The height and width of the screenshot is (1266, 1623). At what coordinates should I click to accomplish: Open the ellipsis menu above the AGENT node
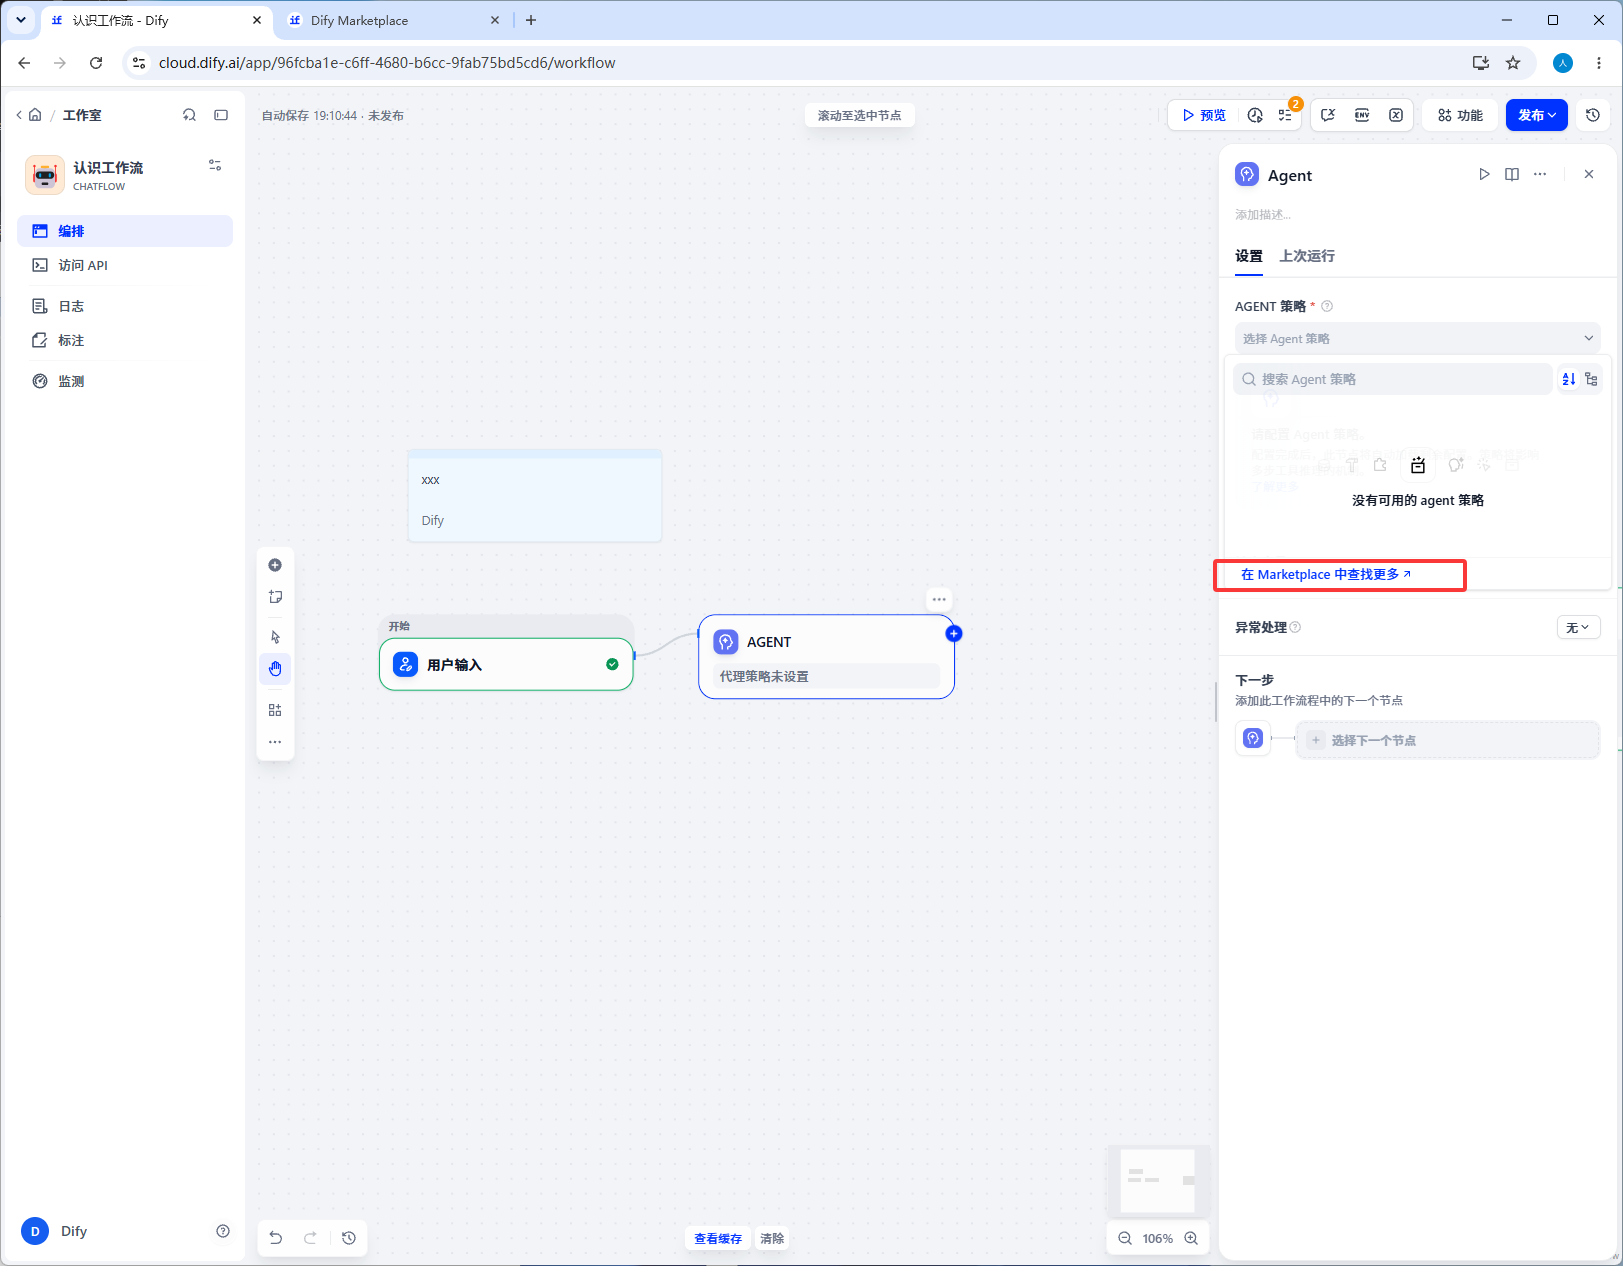(x=939, y=599)
